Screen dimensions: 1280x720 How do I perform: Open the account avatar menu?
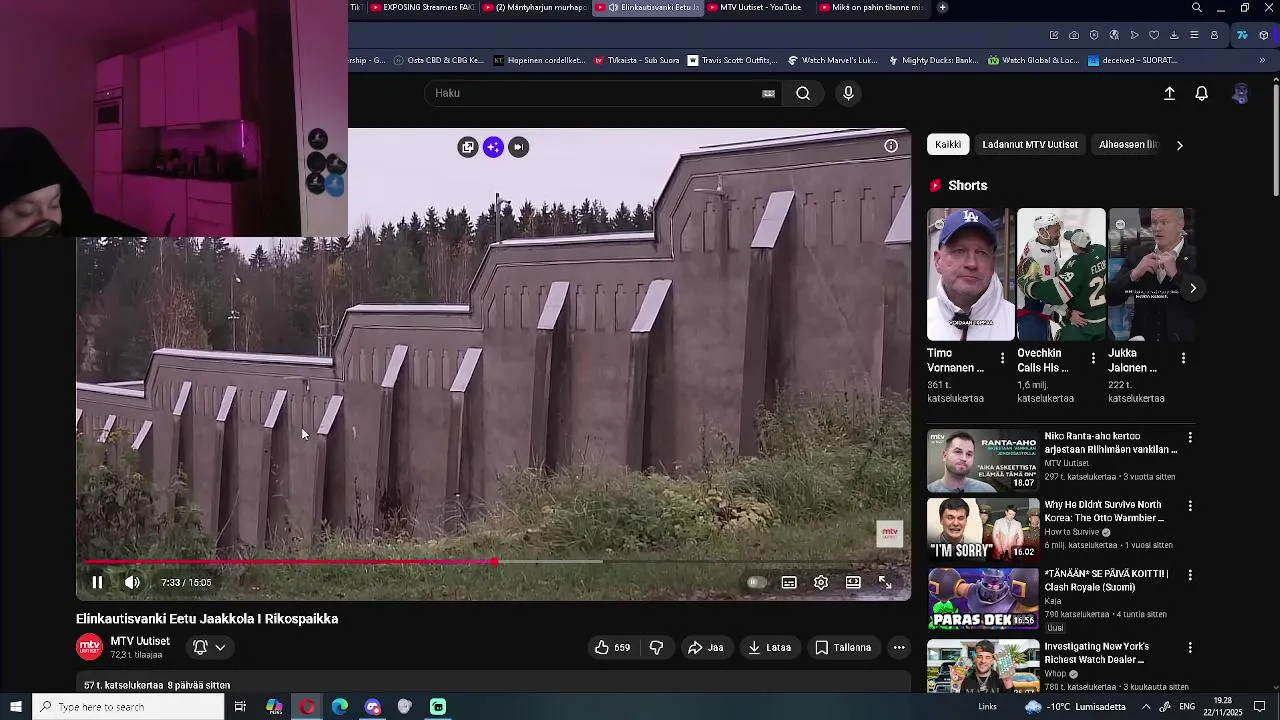click(1240, 93)
